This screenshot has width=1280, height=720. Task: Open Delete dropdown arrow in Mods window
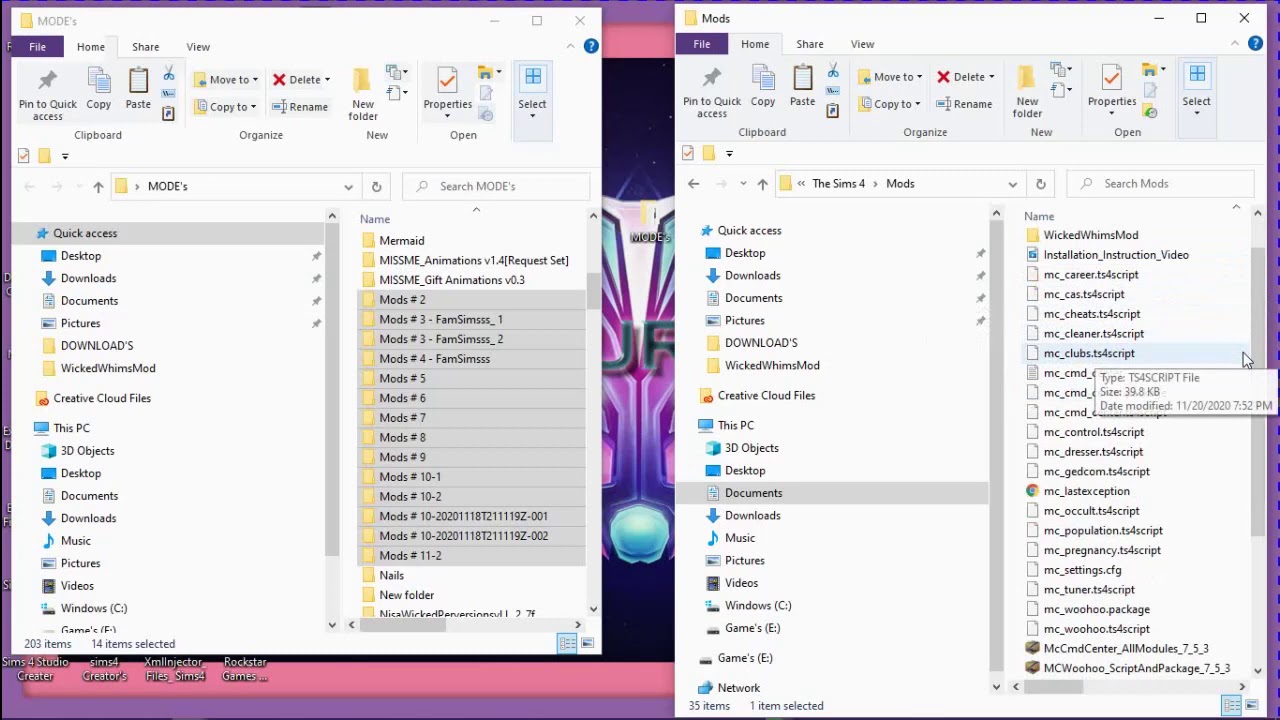[991, 77]
